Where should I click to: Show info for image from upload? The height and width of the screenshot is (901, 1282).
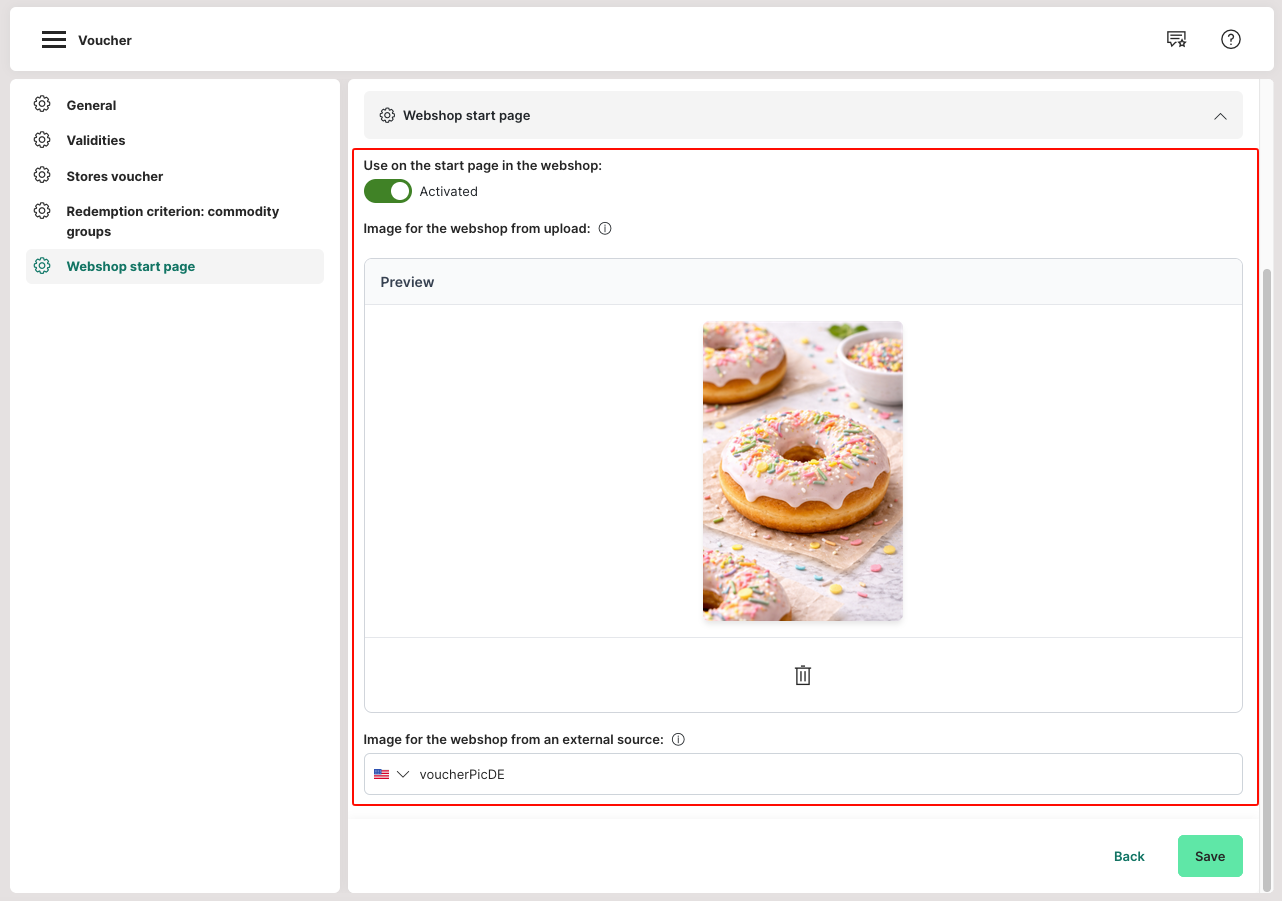(605, 228)
